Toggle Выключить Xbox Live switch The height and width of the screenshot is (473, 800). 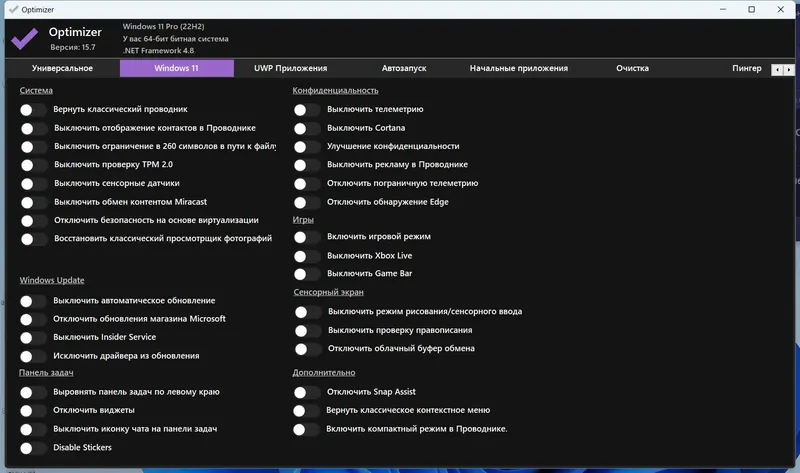pos(307,256)
